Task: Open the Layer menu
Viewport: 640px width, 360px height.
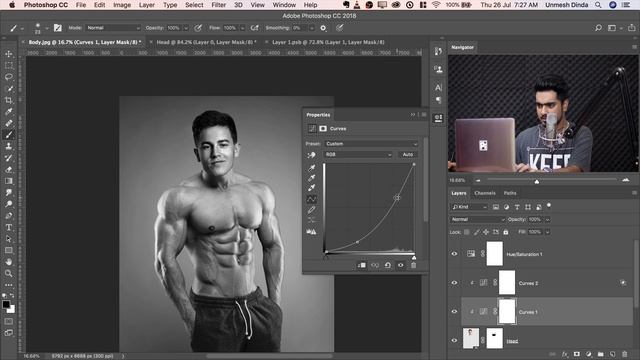Action: [147, 5]
